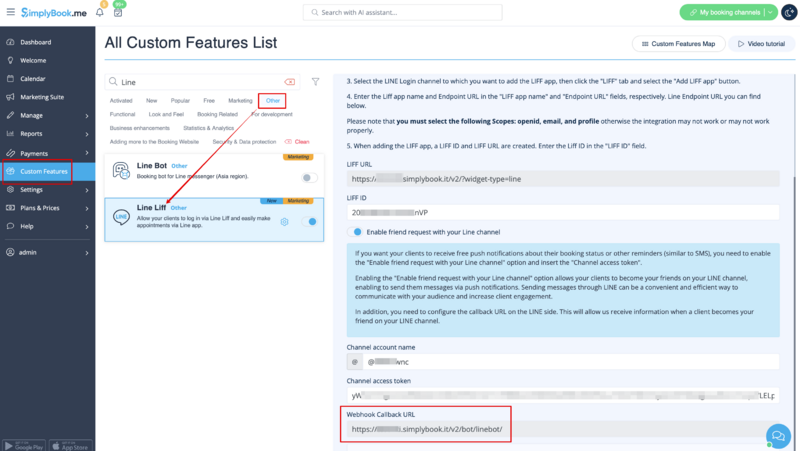Clear the Line search text
This screenshot has width=800, height=451.
click(290, 82)
